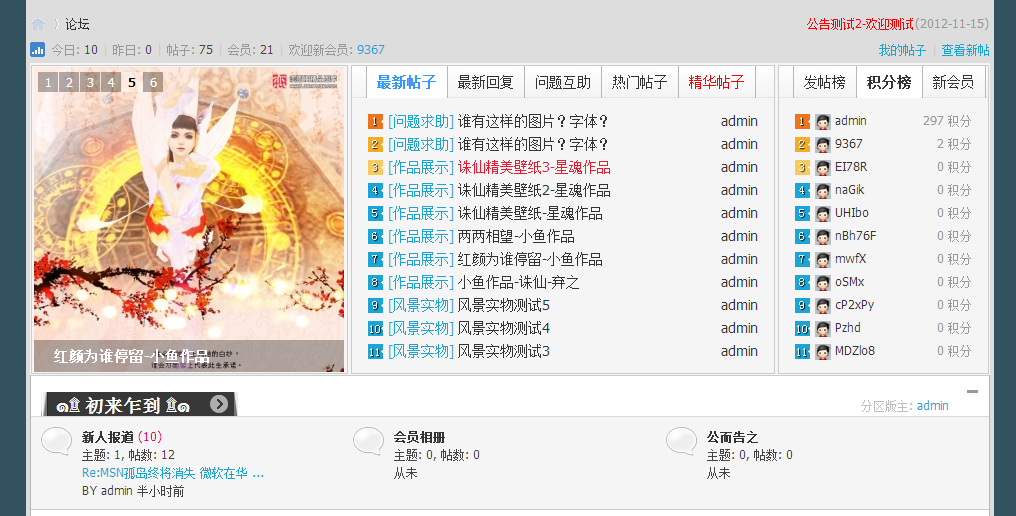Open avatar of user EI78R
This screenshot has height=516, width=1016.
(823, 167)
